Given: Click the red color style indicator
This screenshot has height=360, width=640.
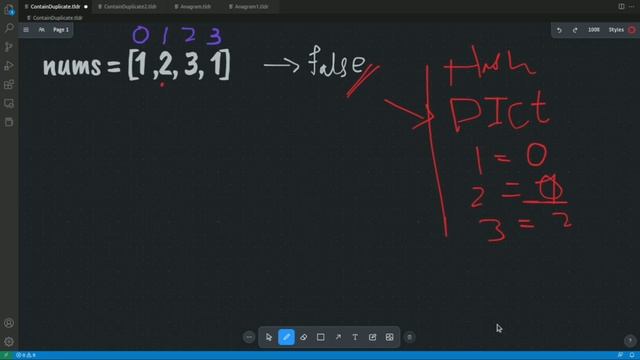Looking at the screenshot, I should (x=632, y=30).
